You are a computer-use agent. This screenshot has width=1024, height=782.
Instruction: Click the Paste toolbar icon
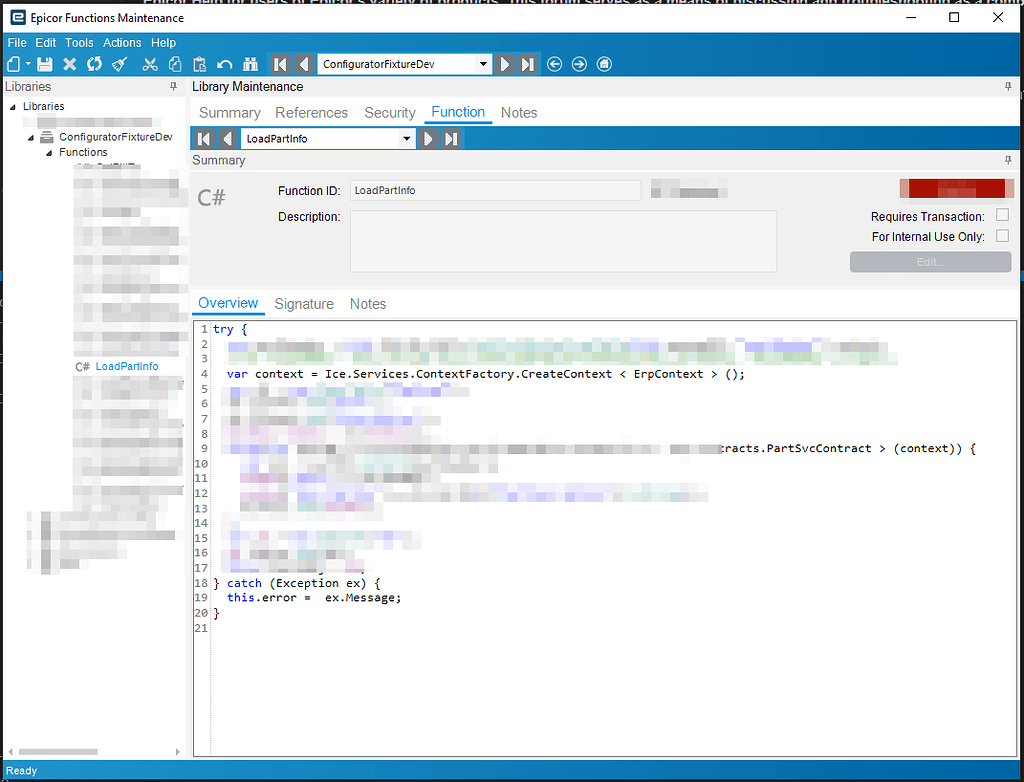199,63
